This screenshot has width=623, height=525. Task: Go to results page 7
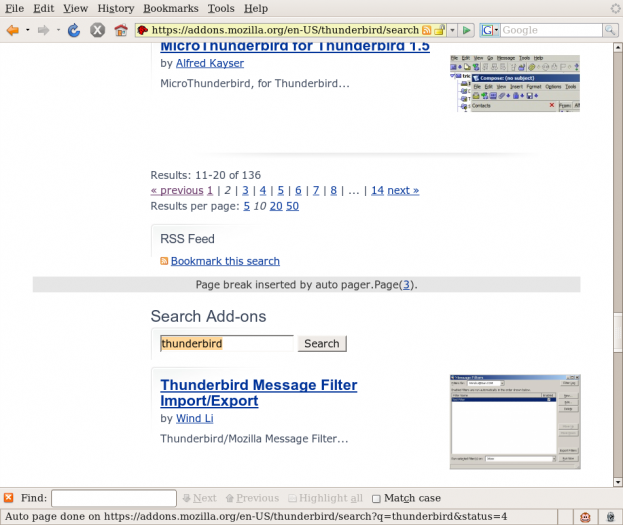point(316,190)
